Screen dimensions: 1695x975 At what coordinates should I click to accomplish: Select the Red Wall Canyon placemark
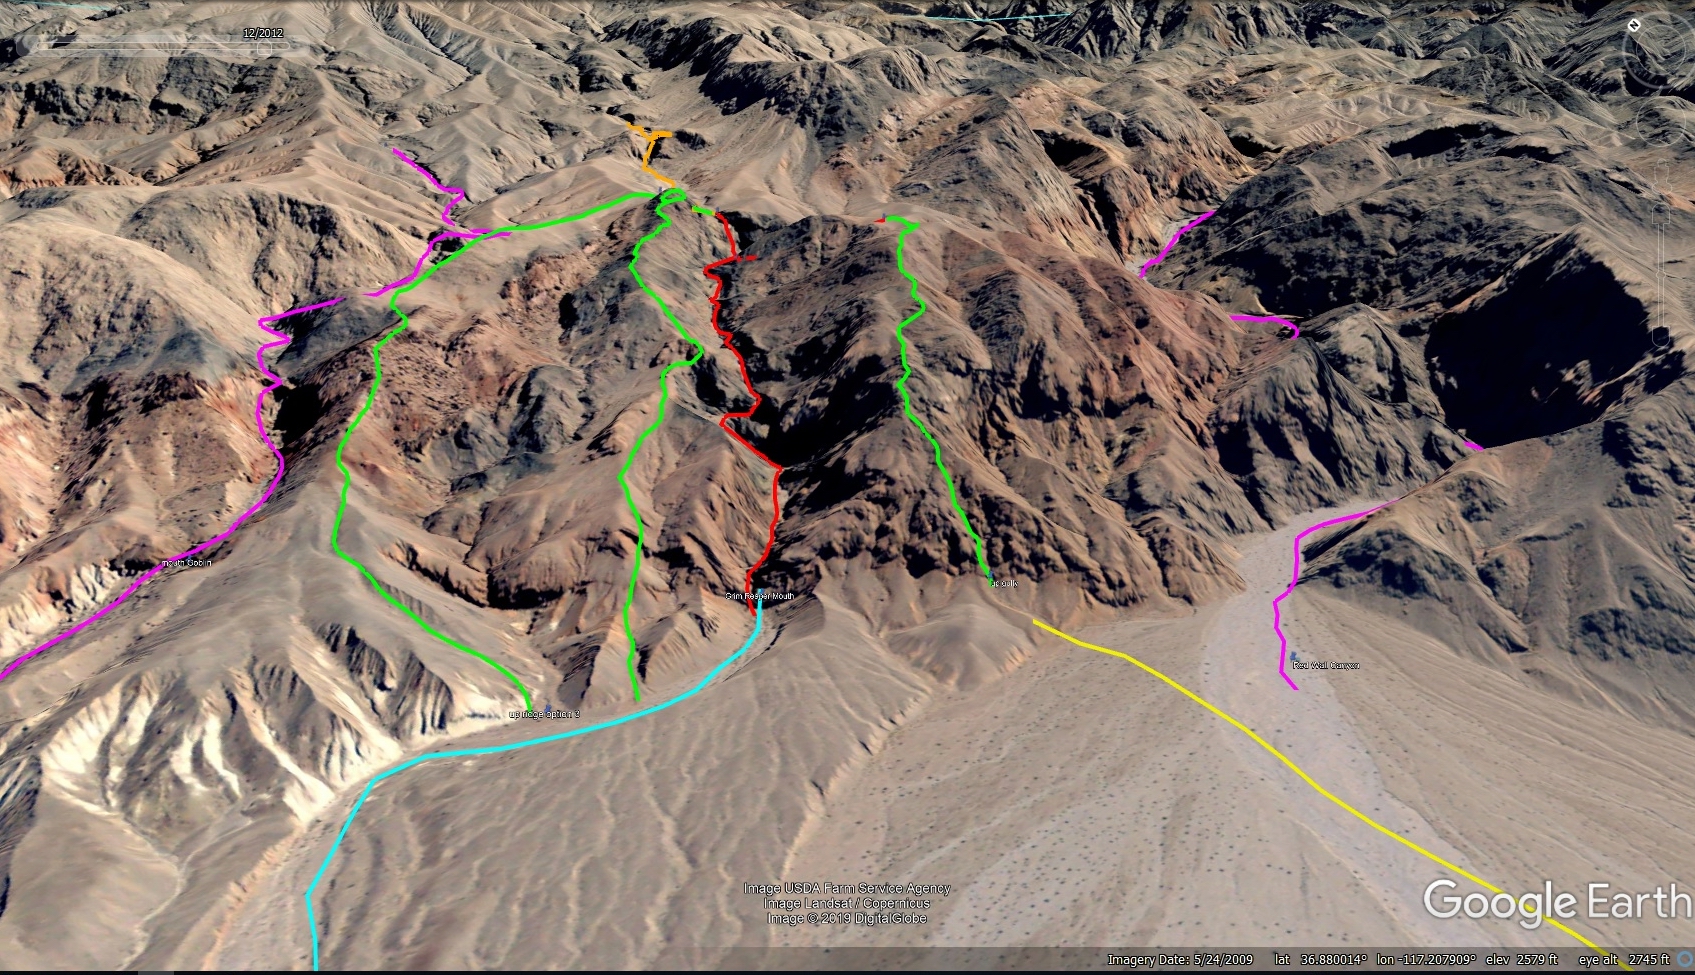pyautogui.click(x=1325, y=665)
